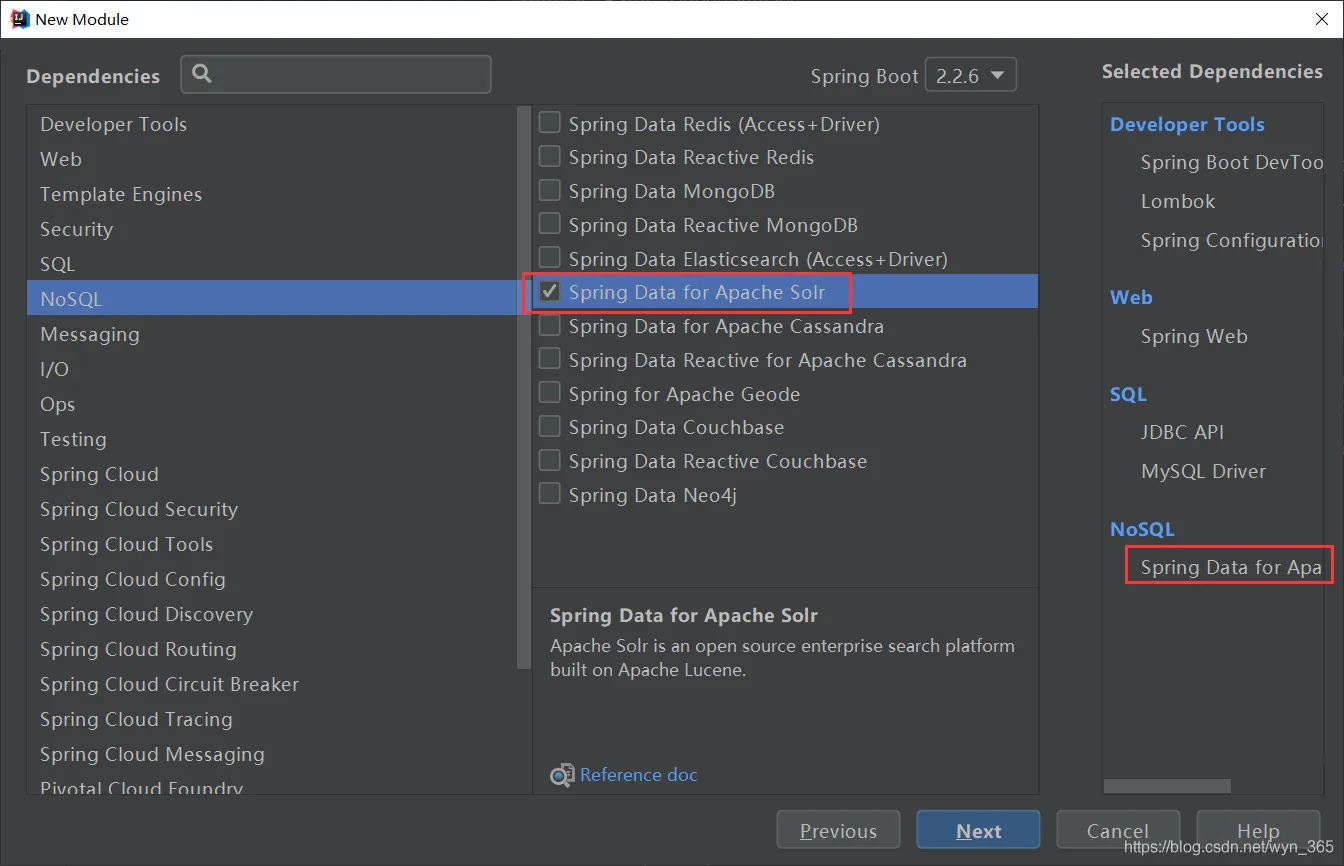Tick the Spring Data Couchbase checkbox
1344x866 pixels.
tap(549, 427)
